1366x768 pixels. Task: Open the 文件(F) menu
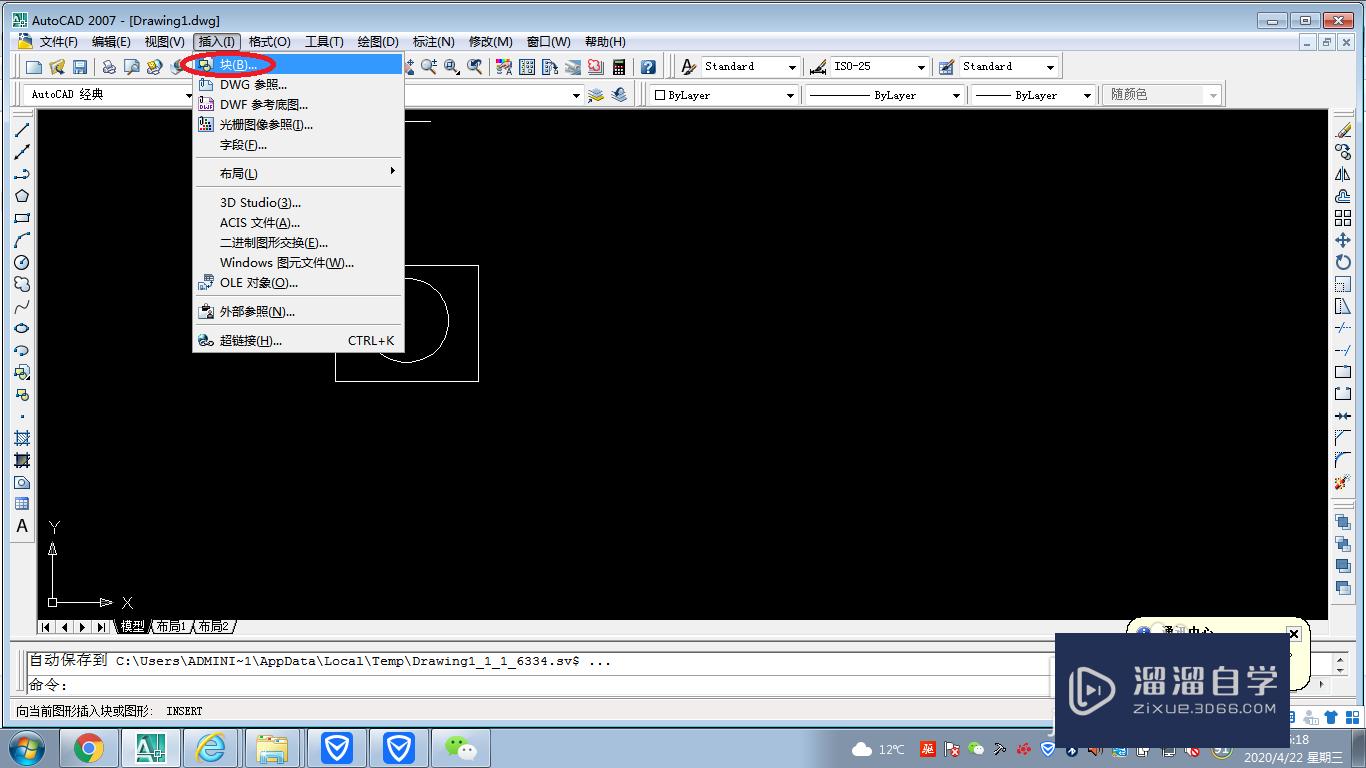point(58,41)
